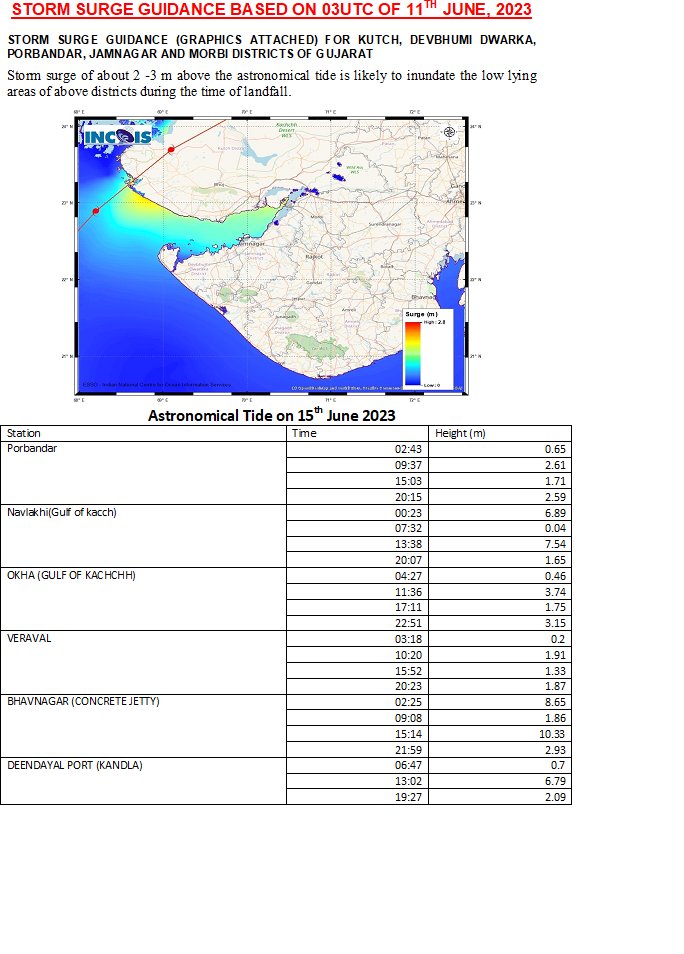Click the Kandla time cell "06:47"
This screenshot has width=684, height=954.
[357, 765]
